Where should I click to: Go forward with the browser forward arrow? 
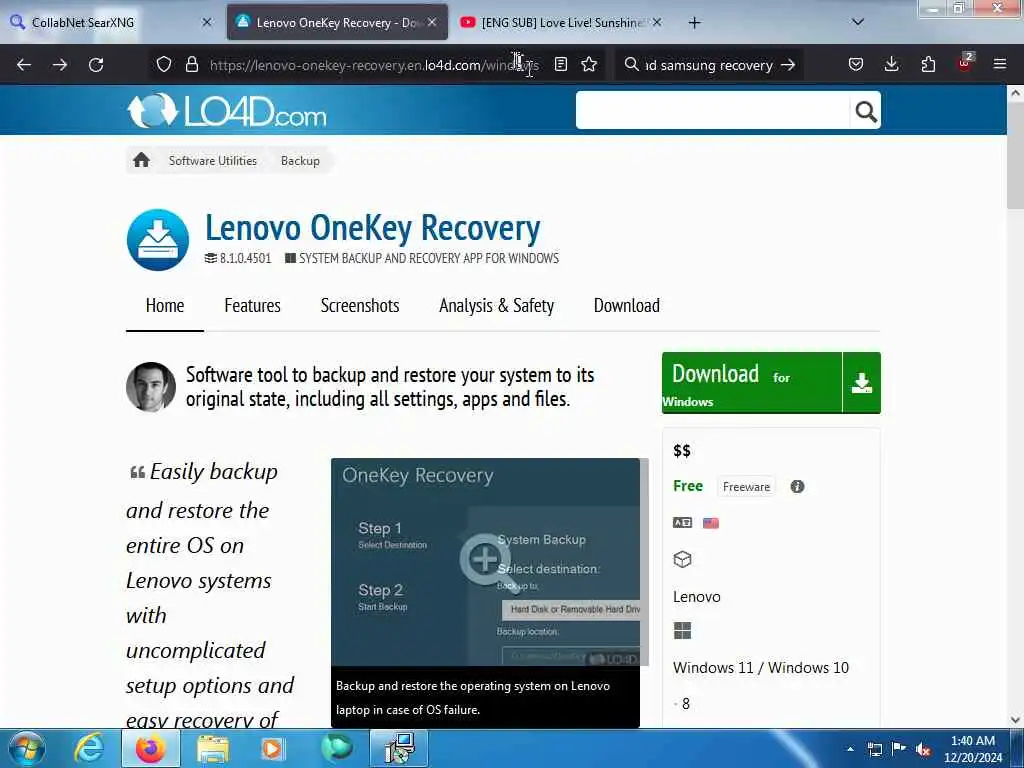[60, 65]
